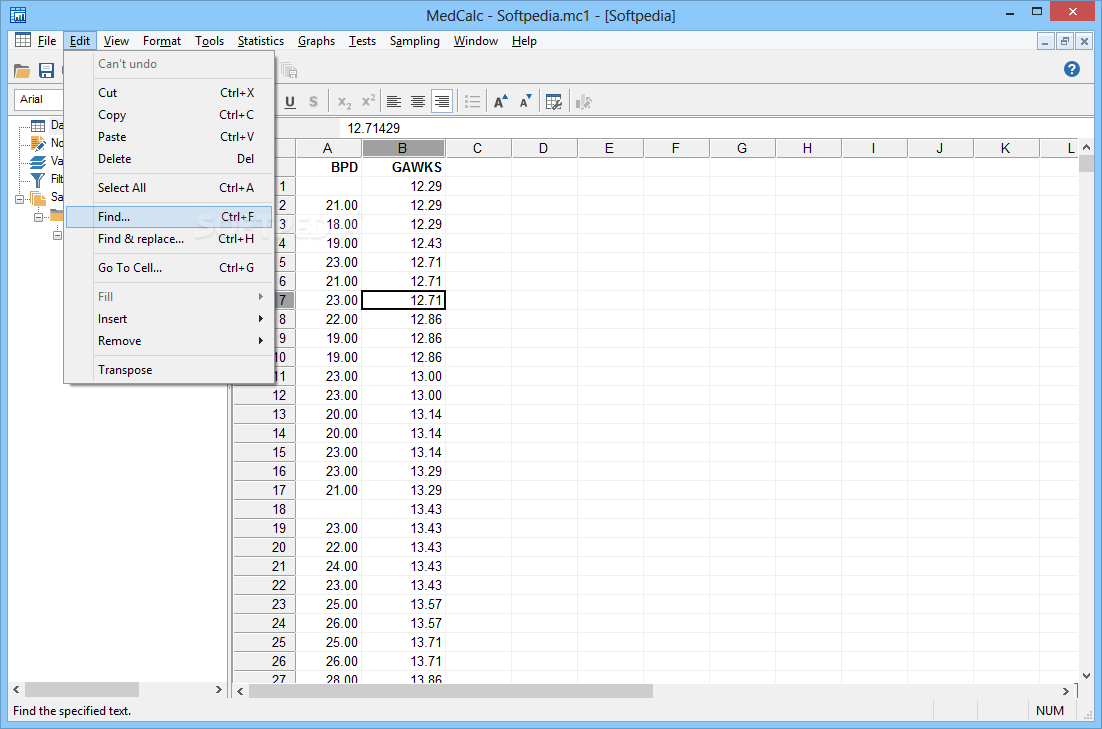
Task: Increase the font size
Action: coord(500,102)
